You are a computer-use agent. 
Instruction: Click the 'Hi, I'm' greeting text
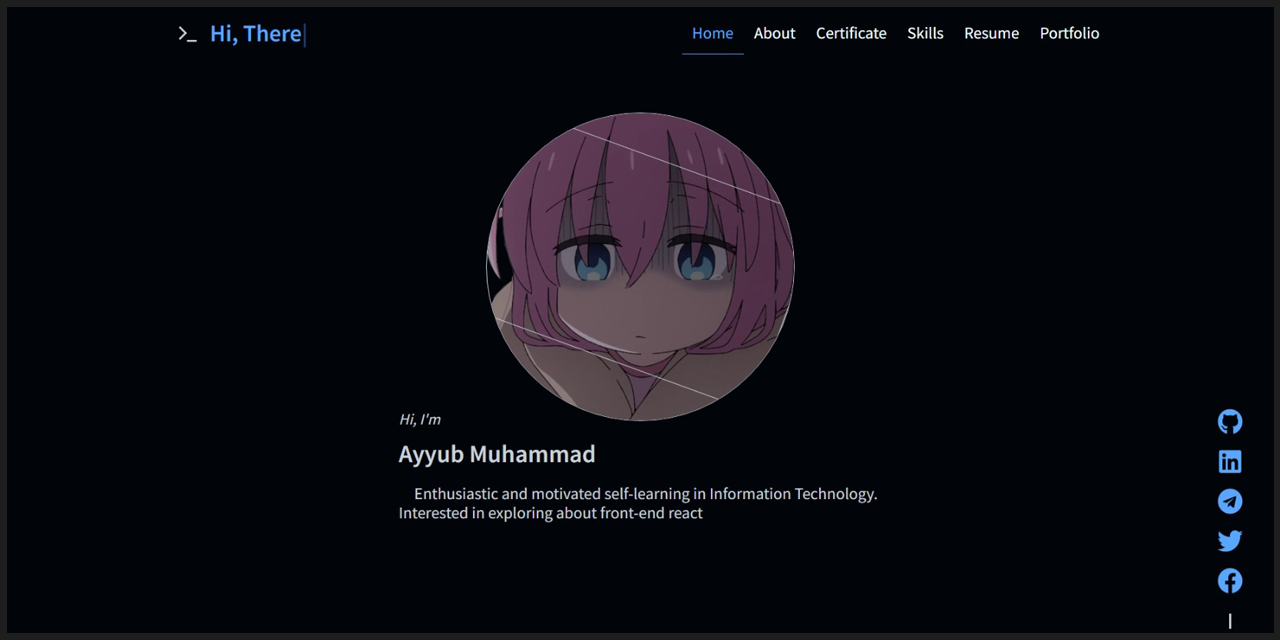[x=420, y=419]
